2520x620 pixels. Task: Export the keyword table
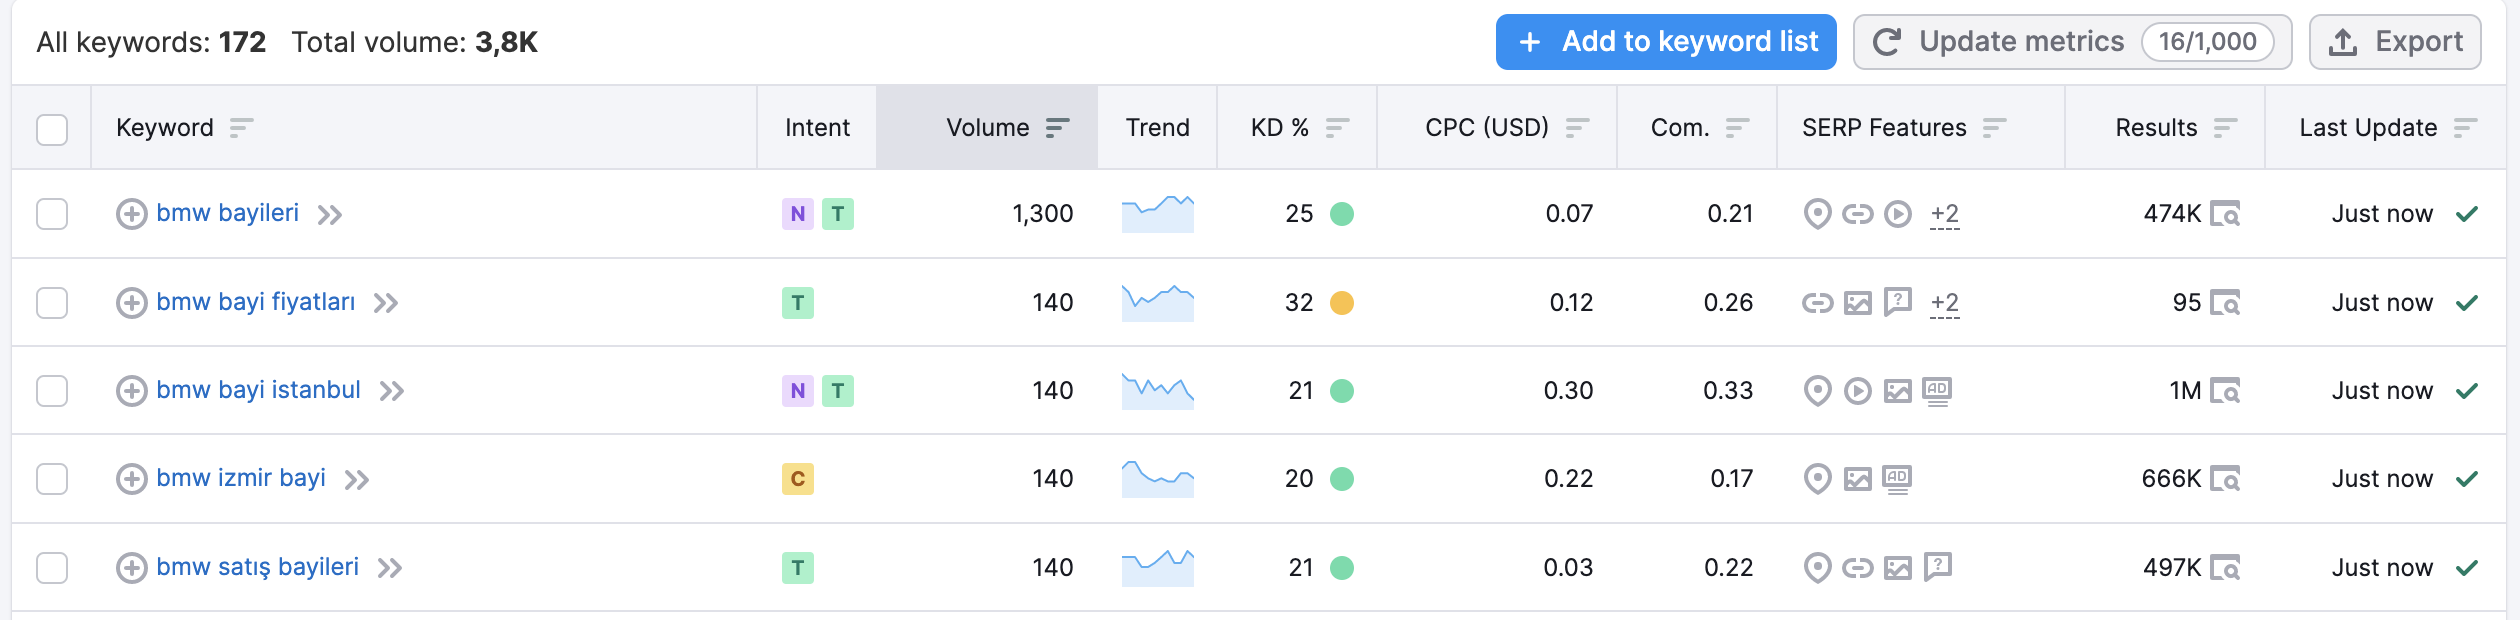2395,42
